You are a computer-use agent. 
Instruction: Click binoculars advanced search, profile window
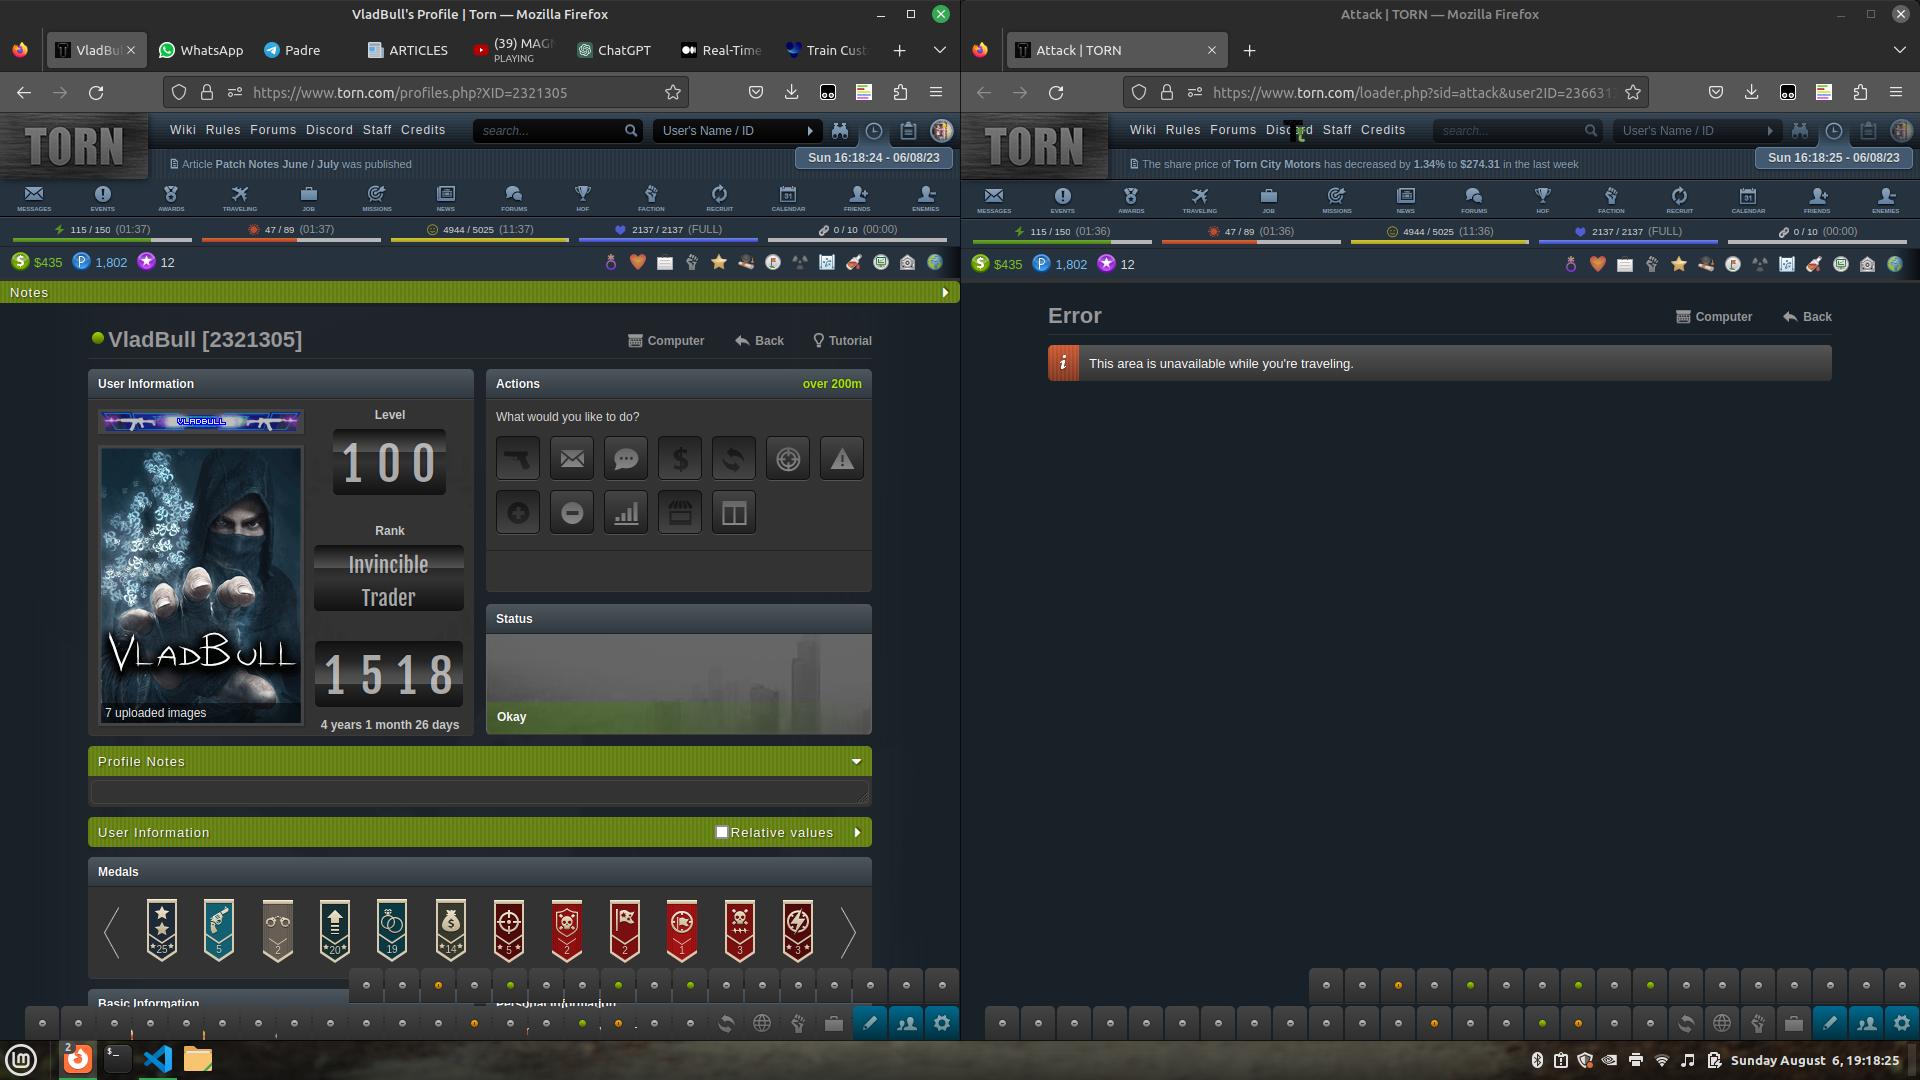840,130
